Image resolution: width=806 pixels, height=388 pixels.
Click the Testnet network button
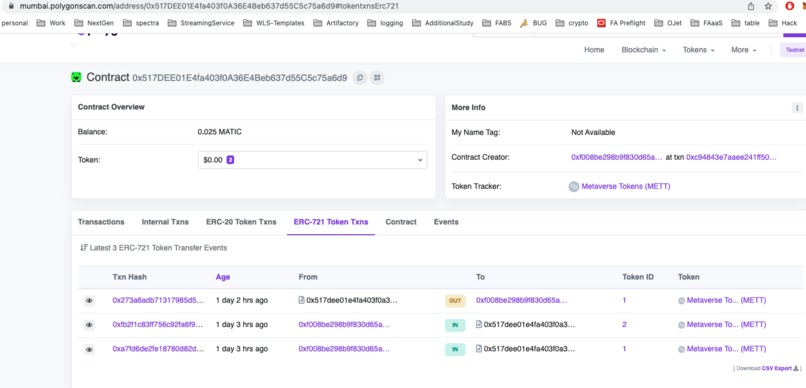coord(793,50)
